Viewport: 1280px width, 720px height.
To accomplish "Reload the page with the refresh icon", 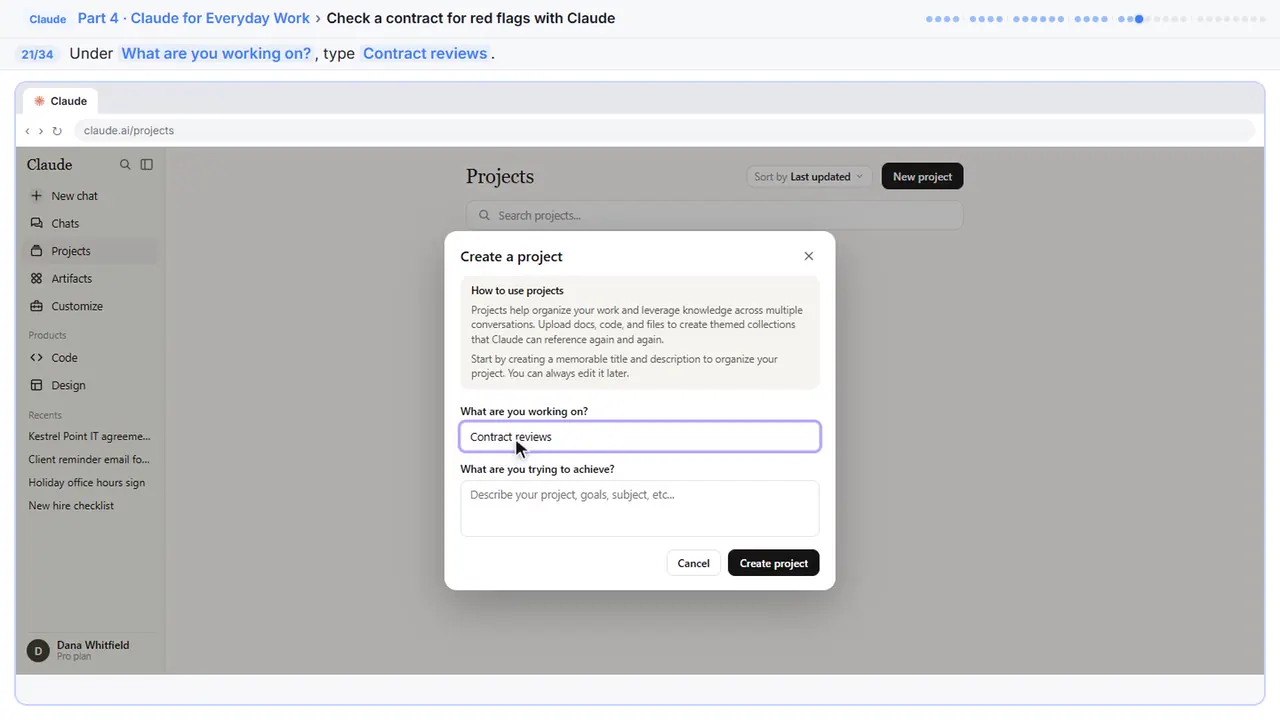I will [x=57, y=131].
